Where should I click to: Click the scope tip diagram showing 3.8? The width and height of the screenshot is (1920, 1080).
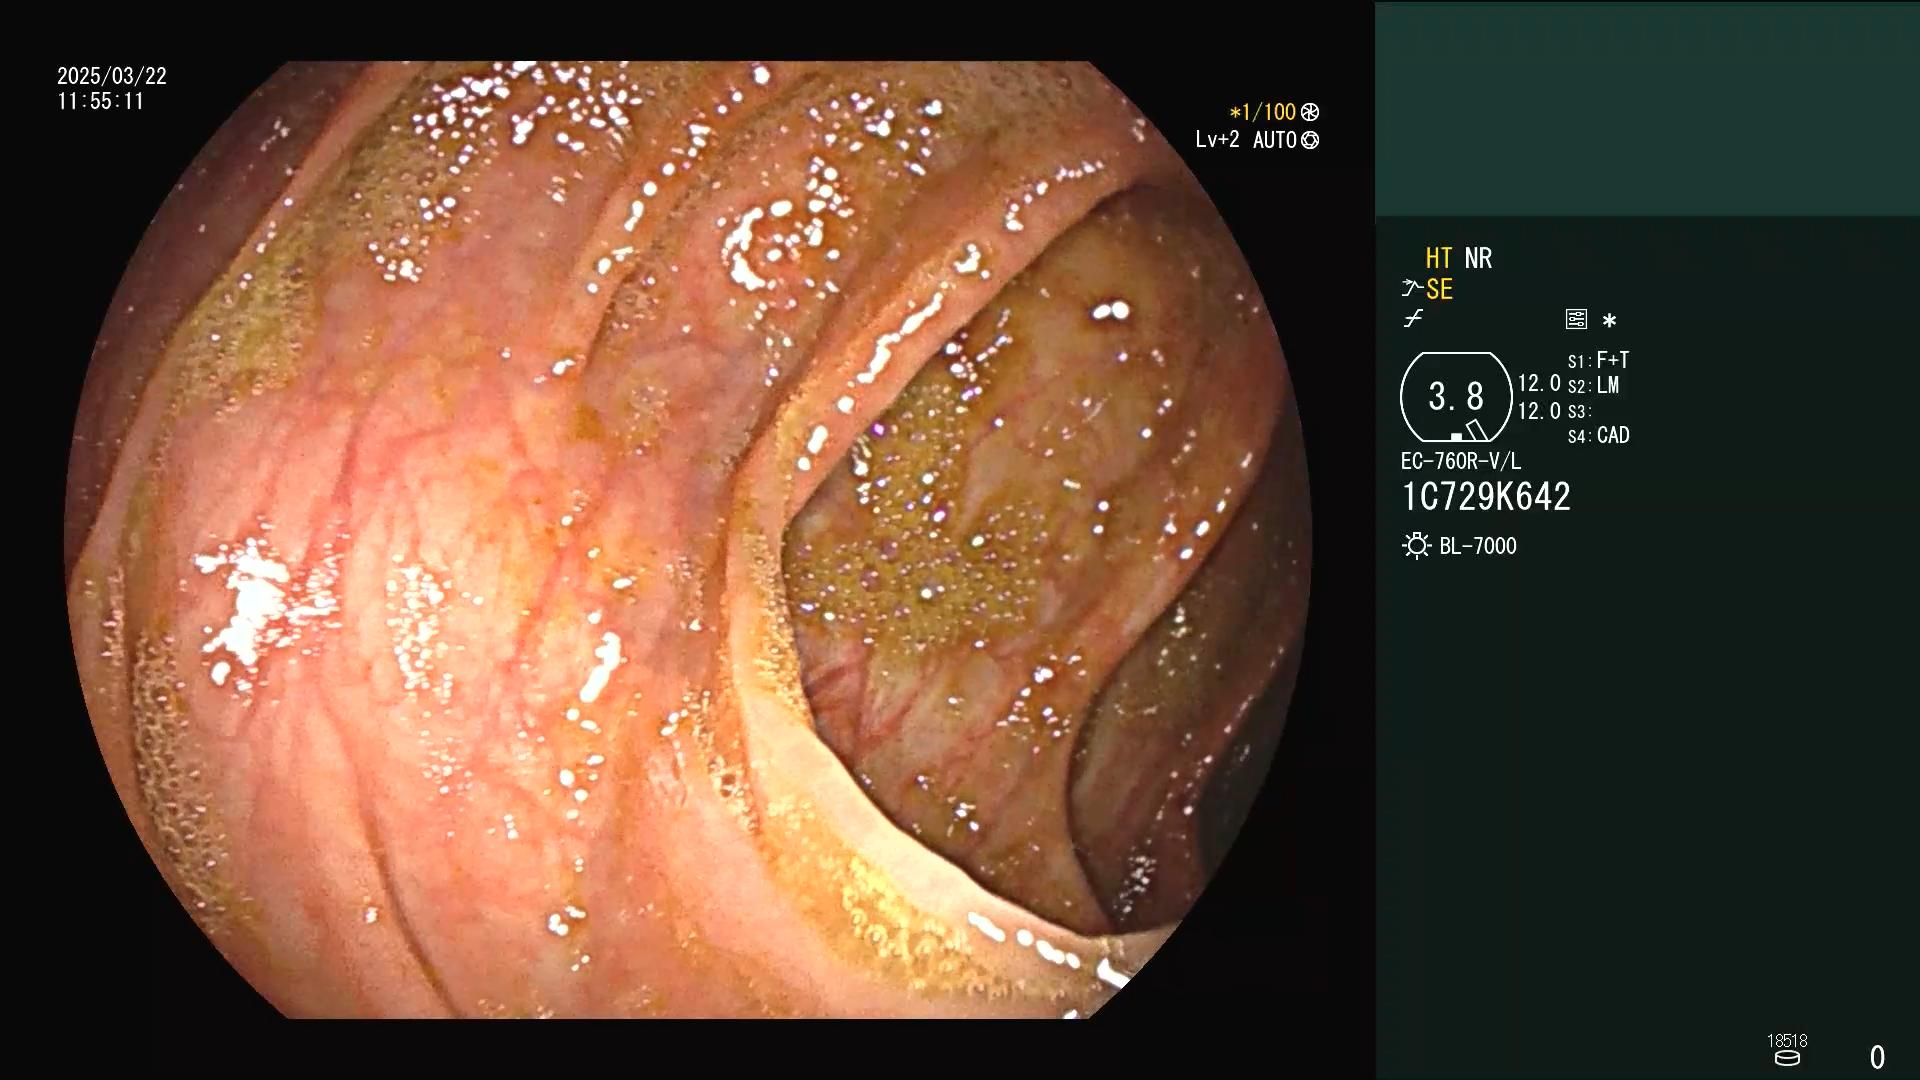coord(1456,397)
